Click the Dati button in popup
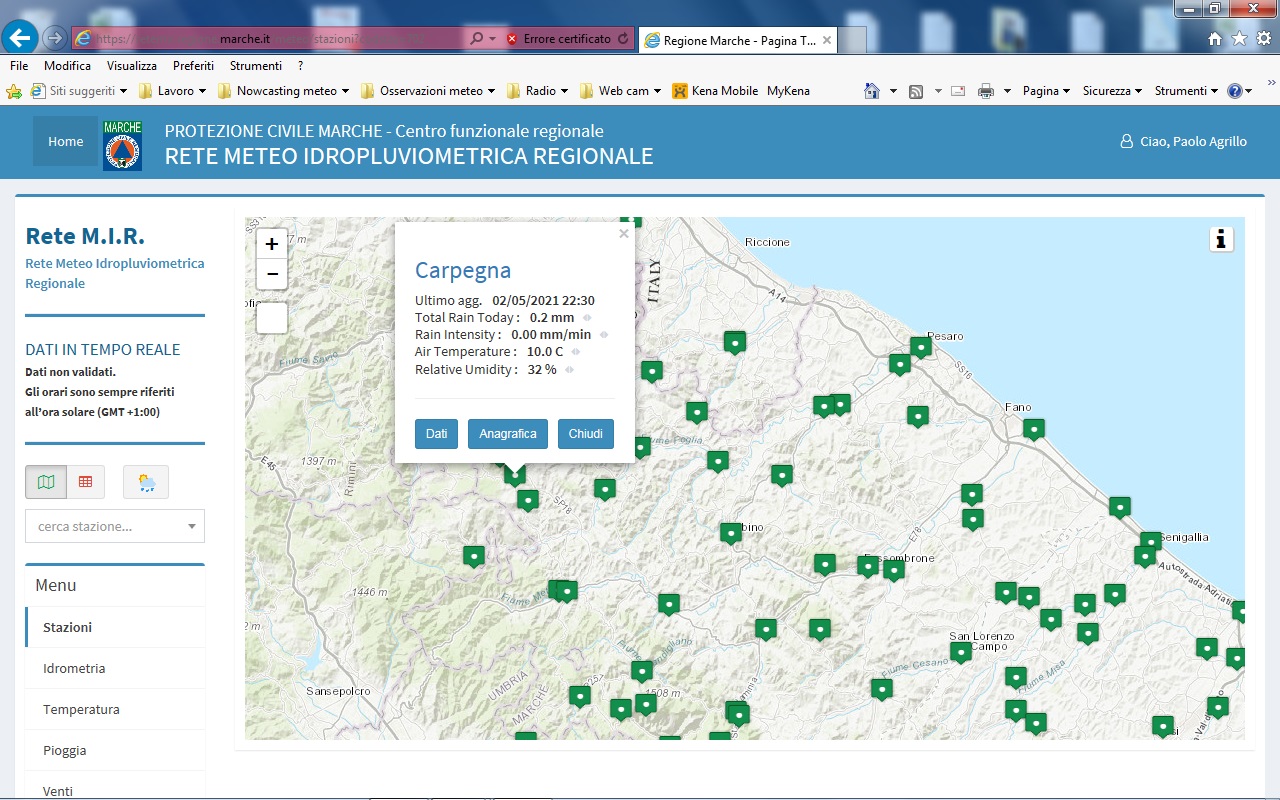The width and height of the screenshot is (1280, 800). coord(436,434)
